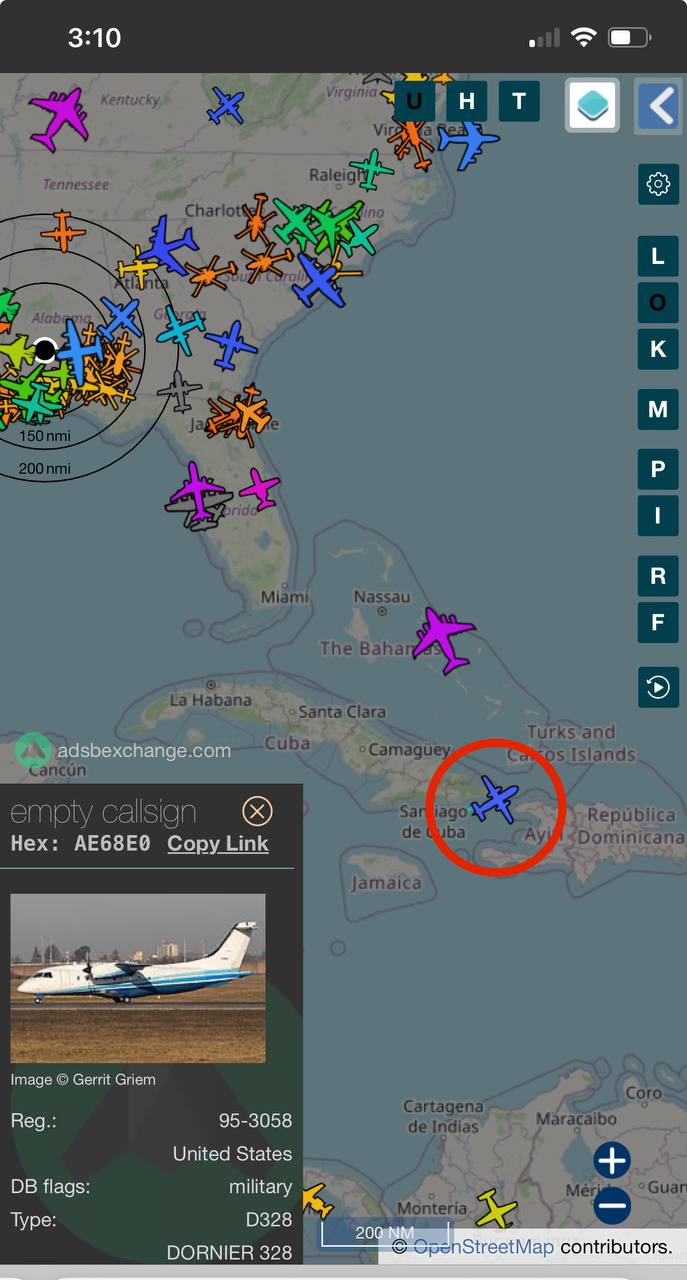The height and width of the screenshot is (1280, 687).
Task: Click the K map option button
Action: pos(658,349)
